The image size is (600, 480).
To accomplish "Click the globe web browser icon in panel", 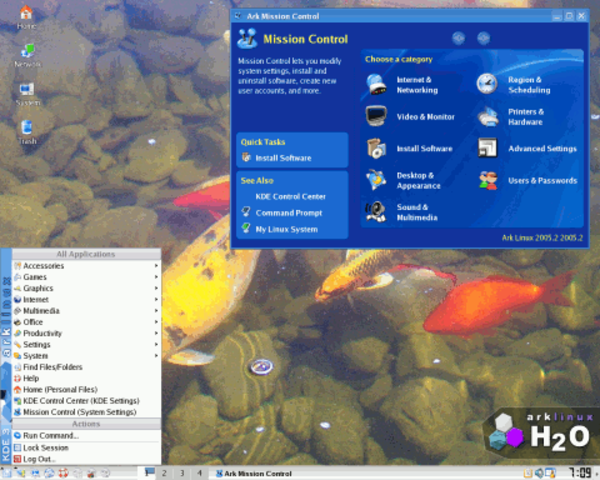I will (x=49, y=473).
